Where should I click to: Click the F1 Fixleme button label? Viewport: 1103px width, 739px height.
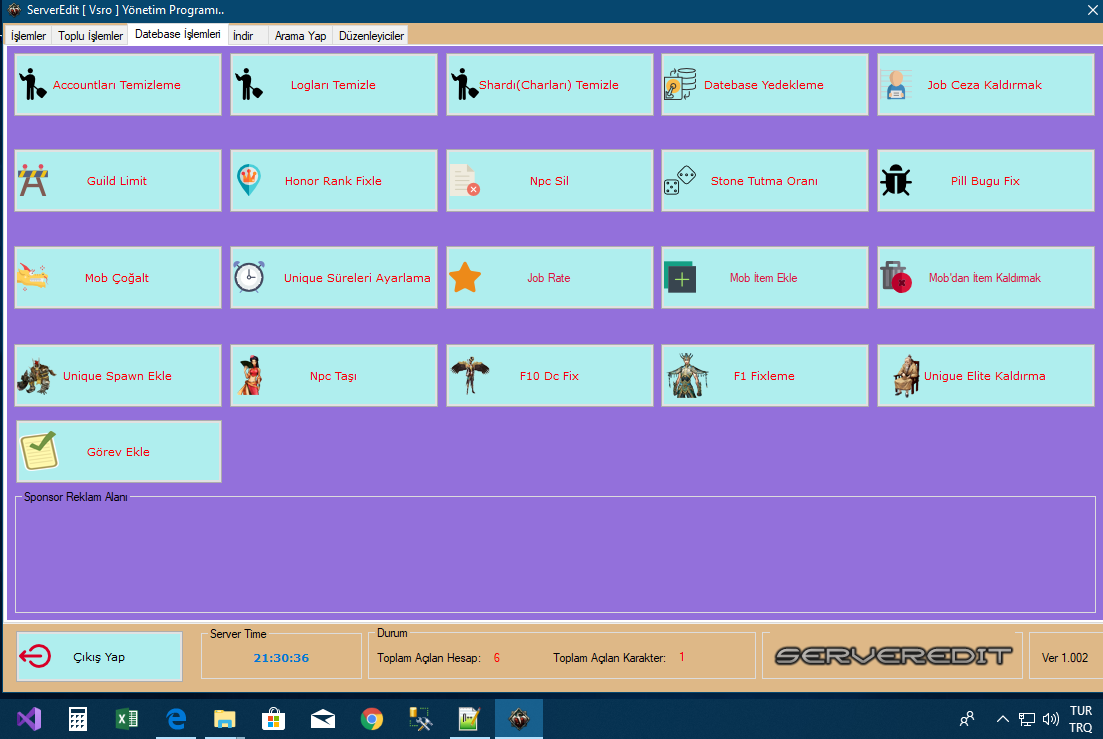click(764, 375)
